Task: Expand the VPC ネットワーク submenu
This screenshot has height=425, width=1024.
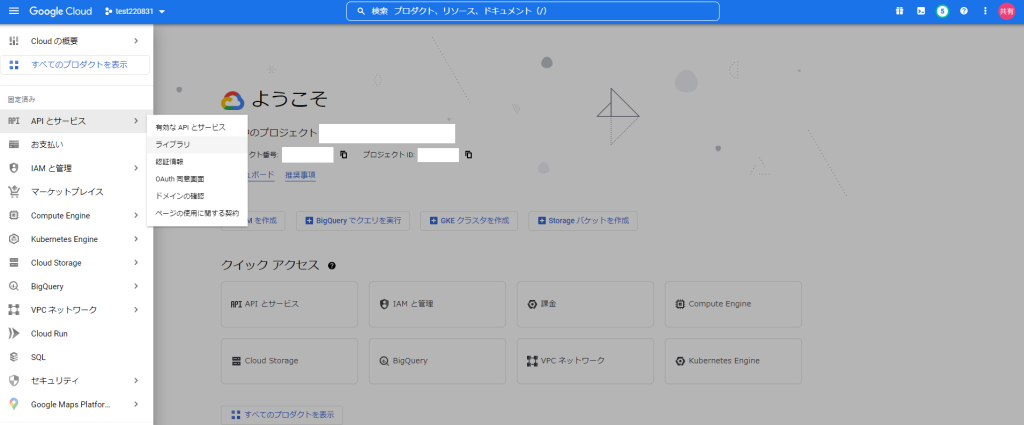Action: [136, 310]
